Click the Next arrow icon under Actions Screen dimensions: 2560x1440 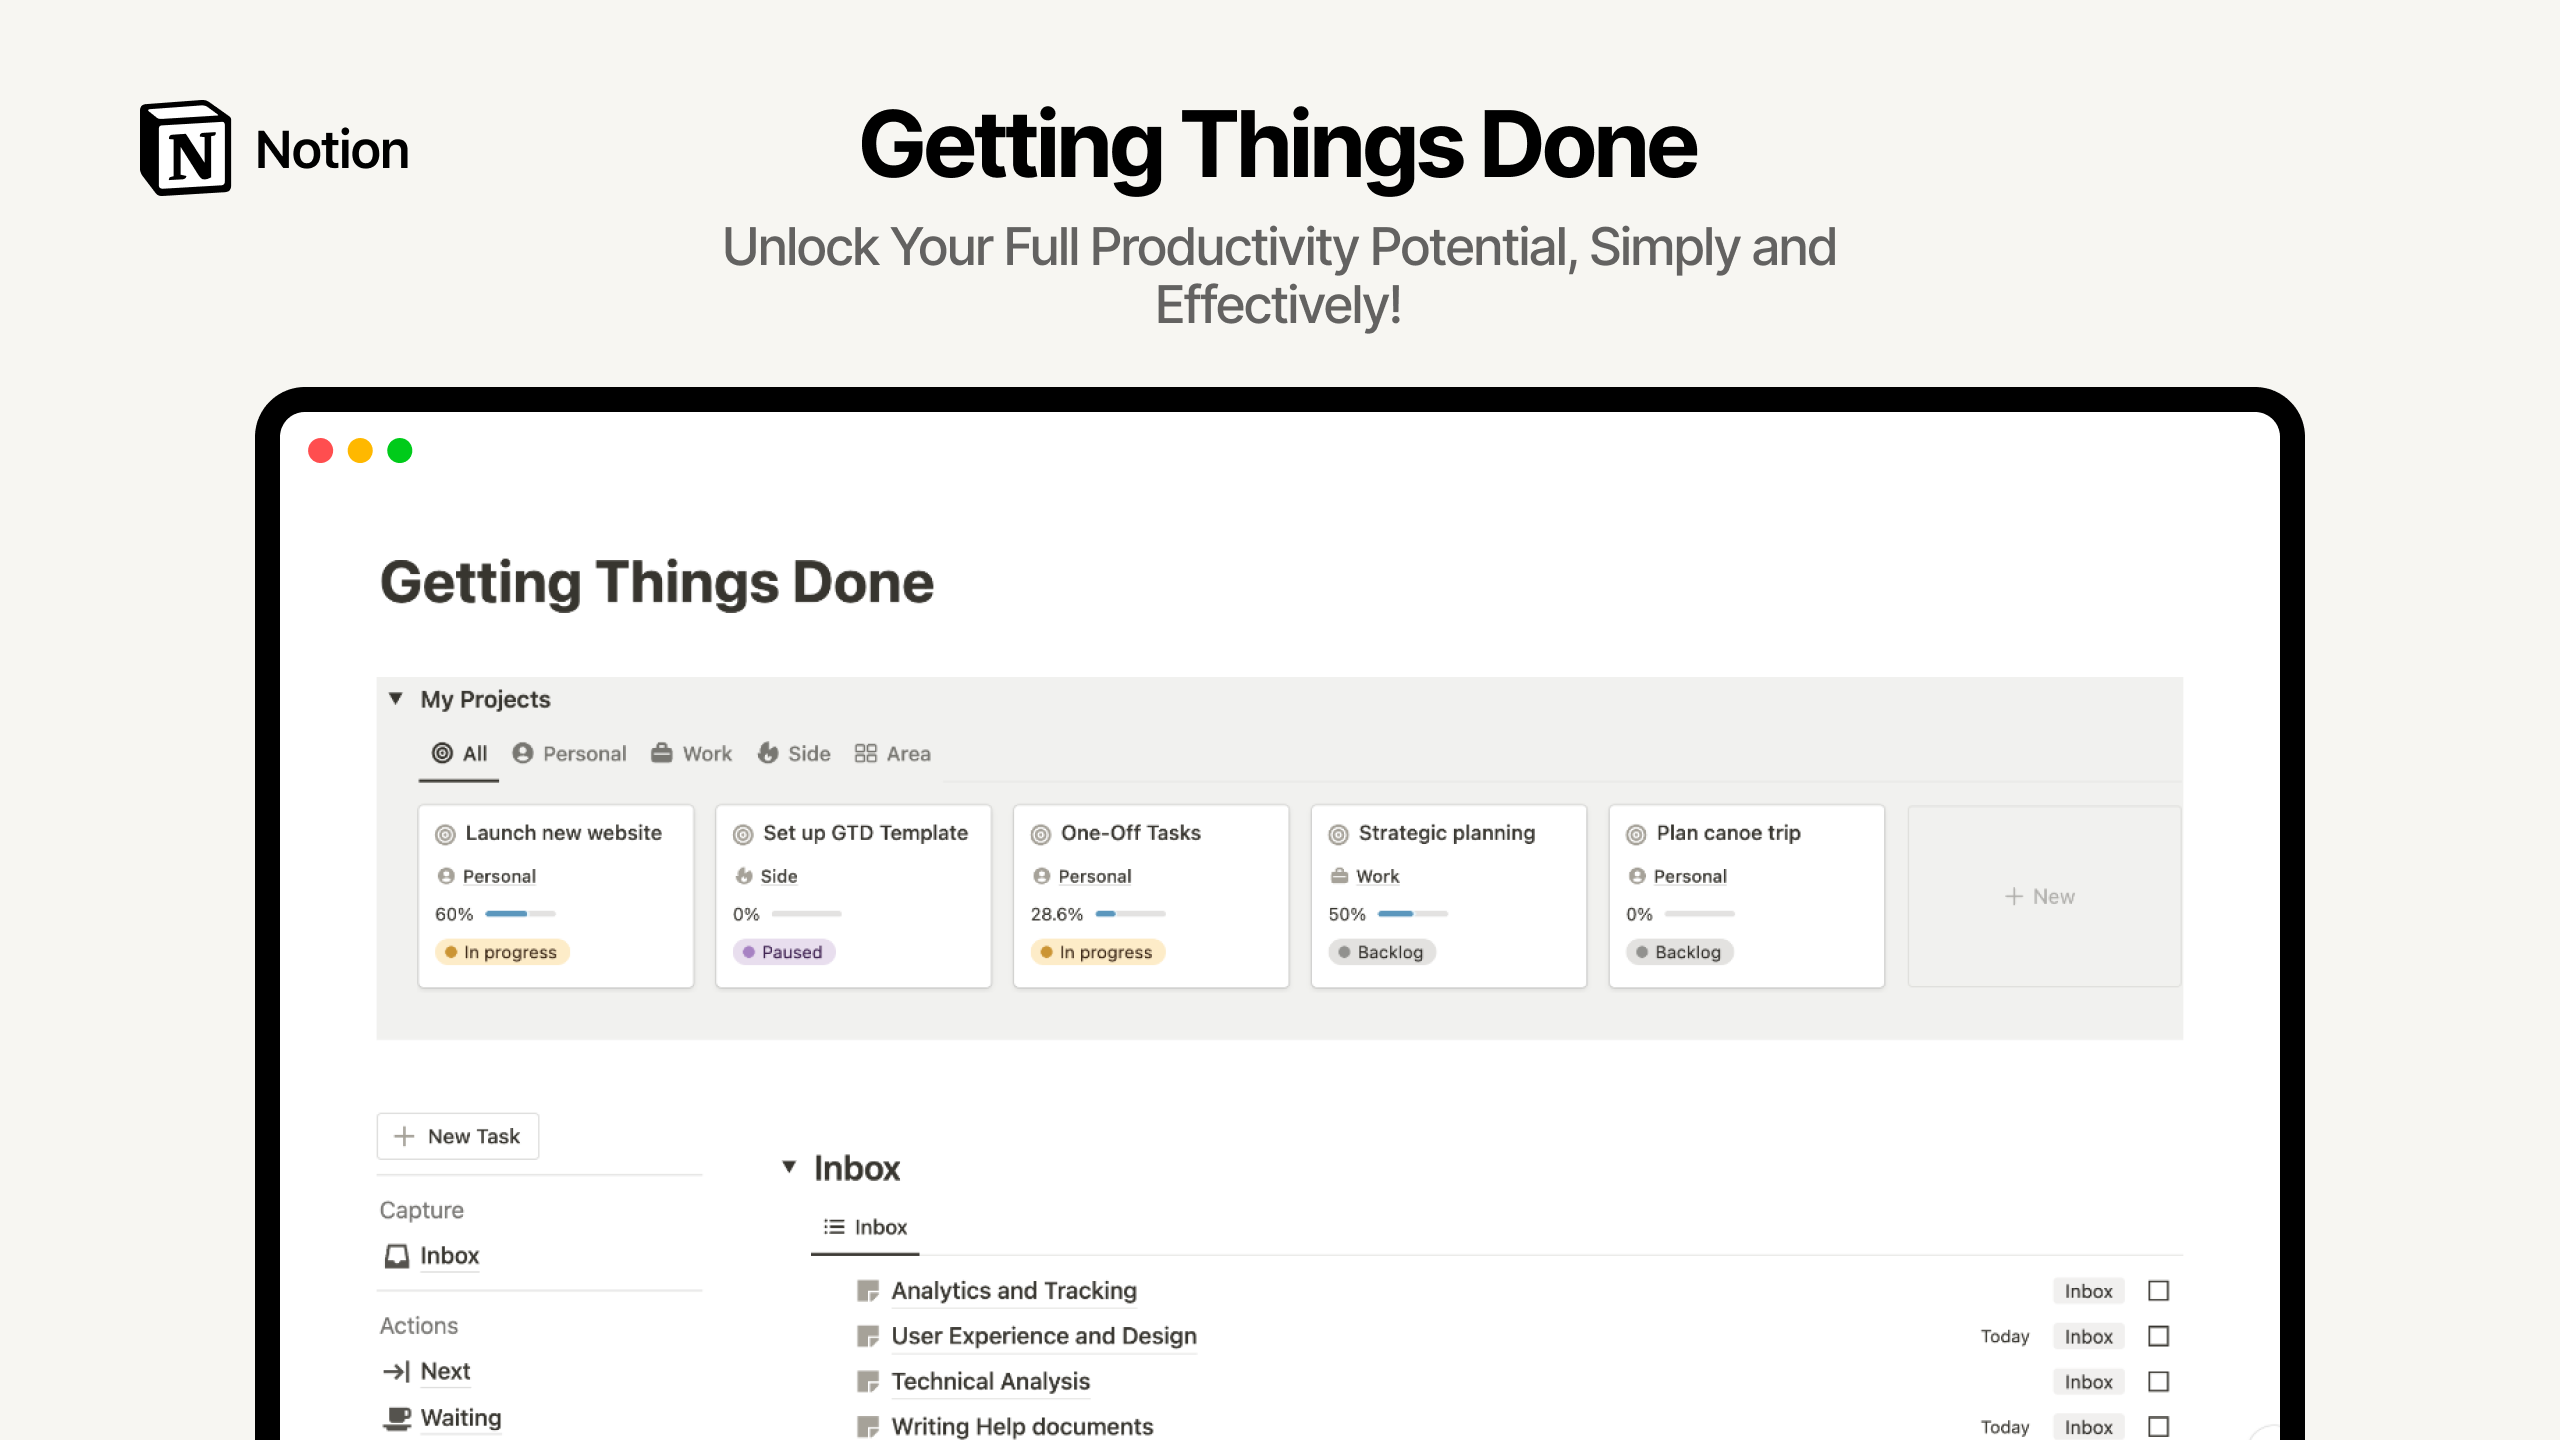[396, 1371]
